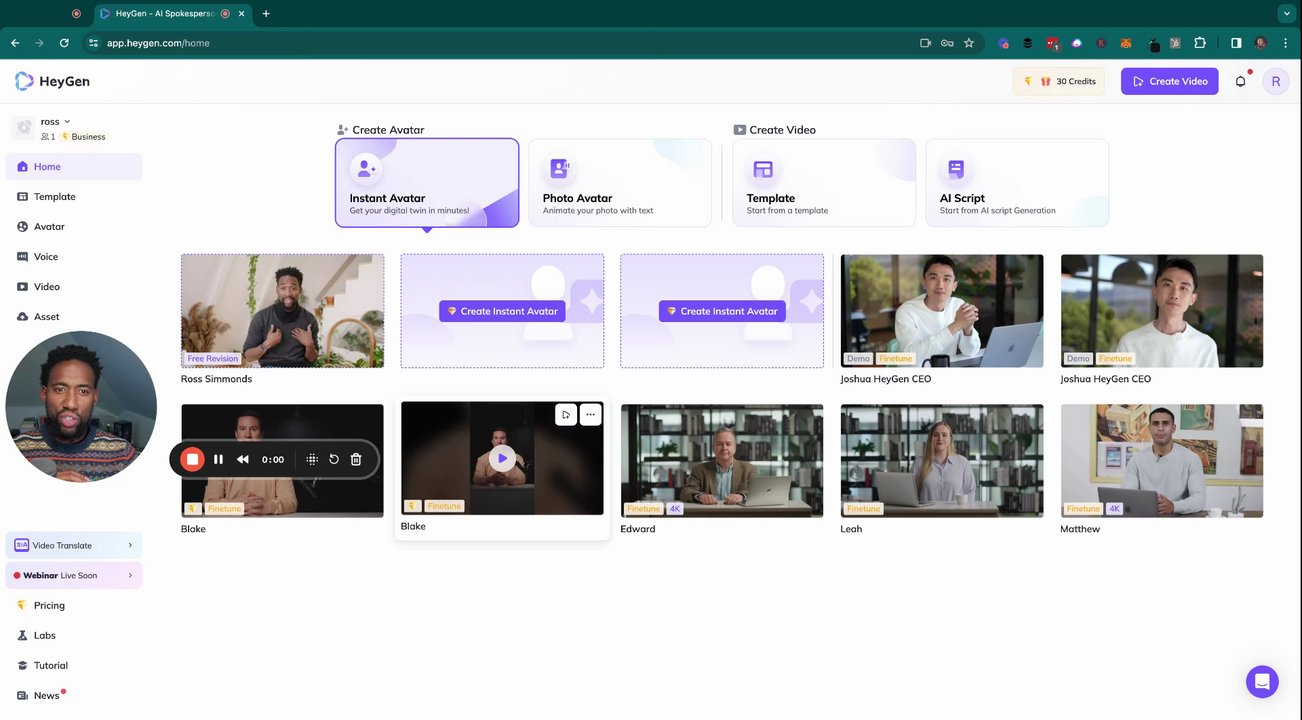Click the Business plan badge
The width and height of the screenshot is (1302, 720).
tap(83, 137)
